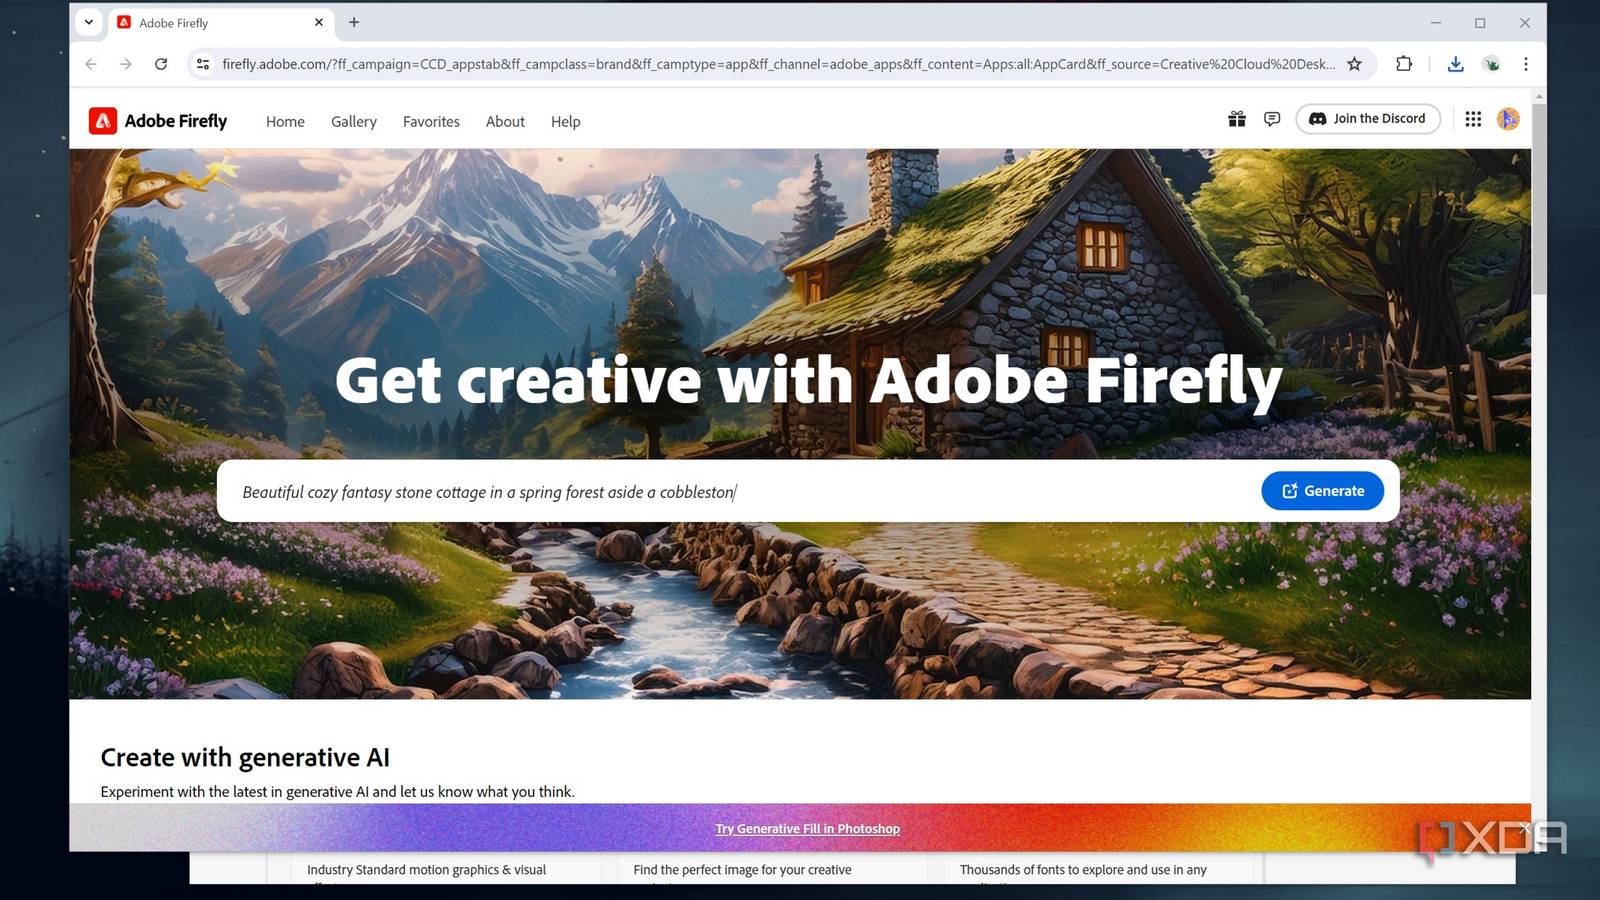Bookmark this page with the star icon
This screenshot has width=1600, height=900.
[1354, 64]
